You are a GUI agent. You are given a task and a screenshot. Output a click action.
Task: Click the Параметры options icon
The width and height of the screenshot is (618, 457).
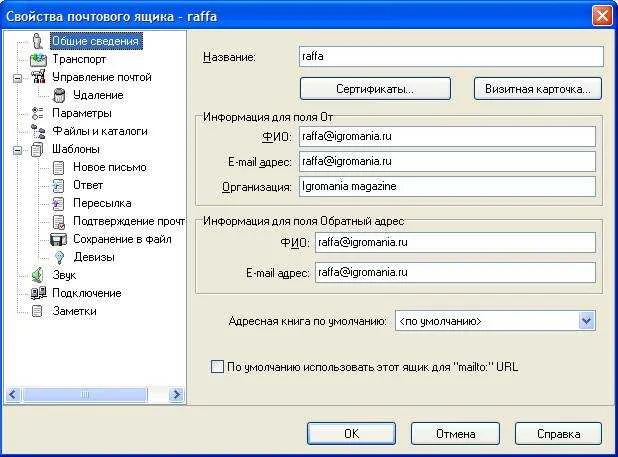pyautogui.click(x=38, y=113)
